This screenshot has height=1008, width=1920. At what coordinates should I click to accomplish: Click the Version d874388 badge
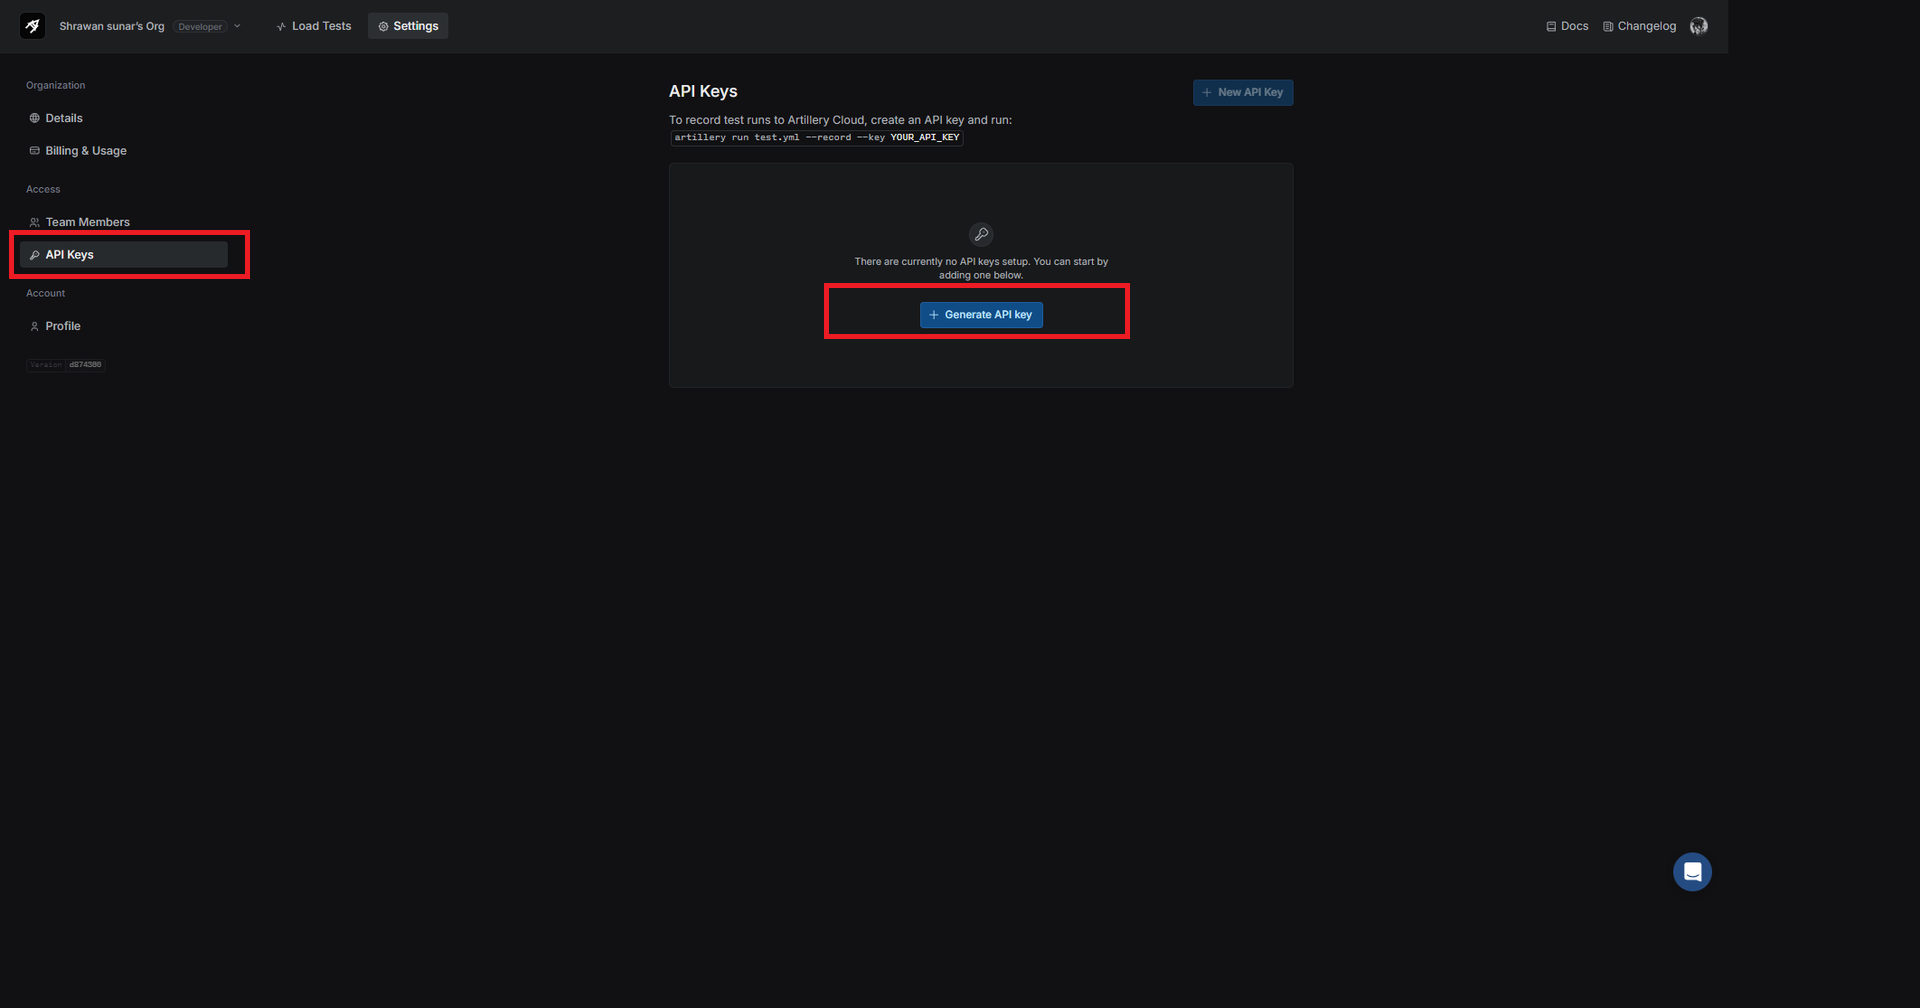click(x=65, y=364)
